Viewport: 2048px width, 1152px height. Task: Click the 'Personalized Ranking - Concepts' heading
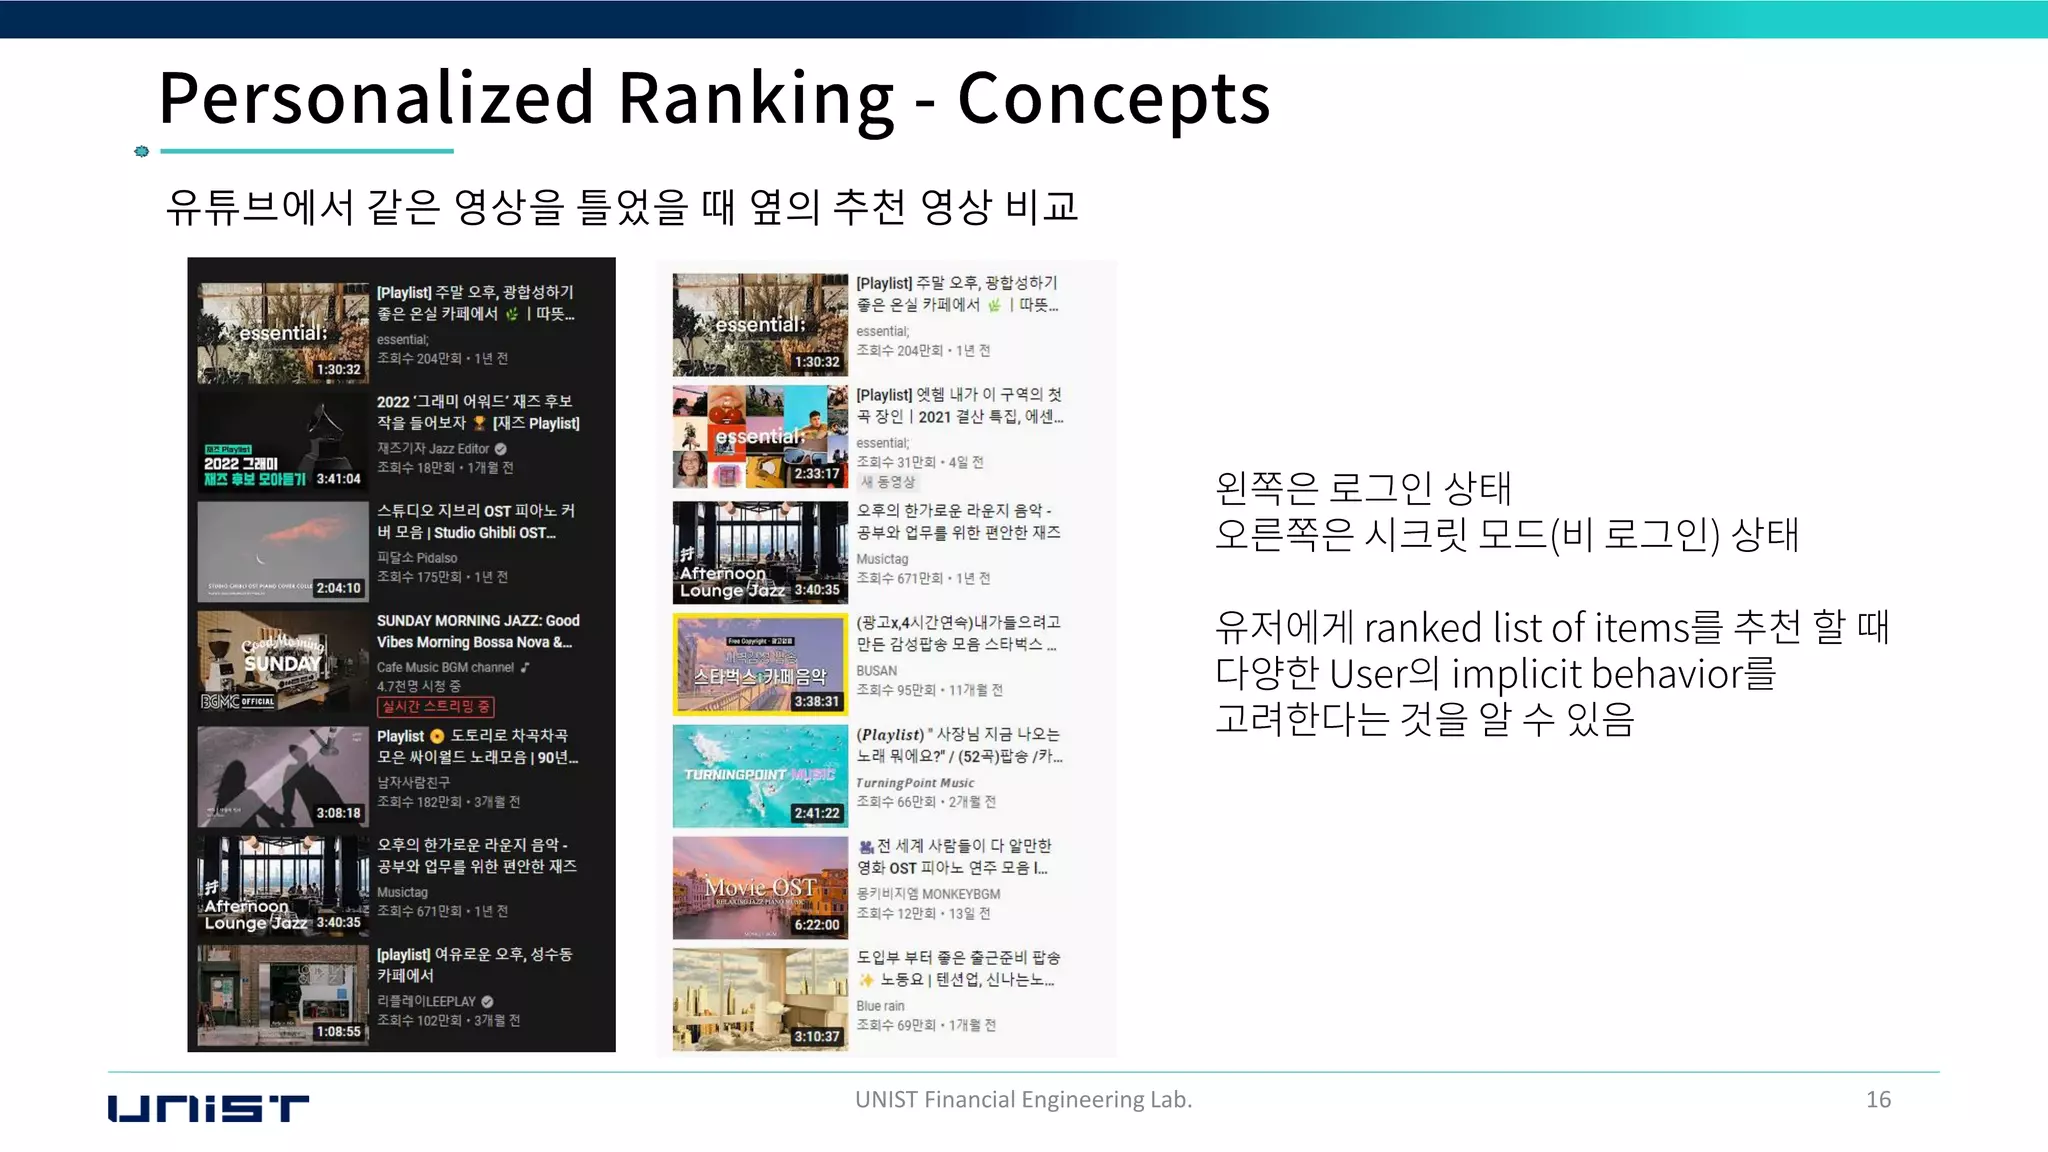pyautogui.click(x=714, y=98)
